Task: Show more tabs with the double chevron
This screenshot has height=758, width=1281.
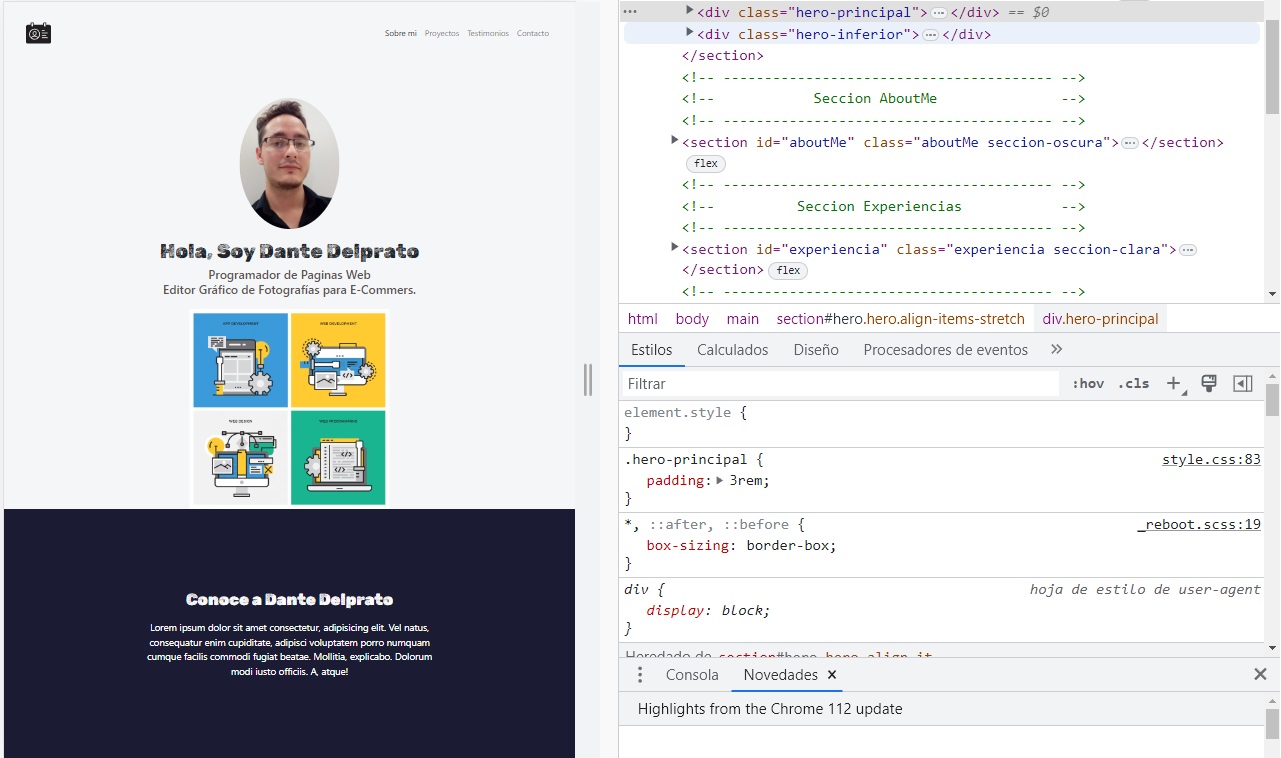Action: 1057,349
